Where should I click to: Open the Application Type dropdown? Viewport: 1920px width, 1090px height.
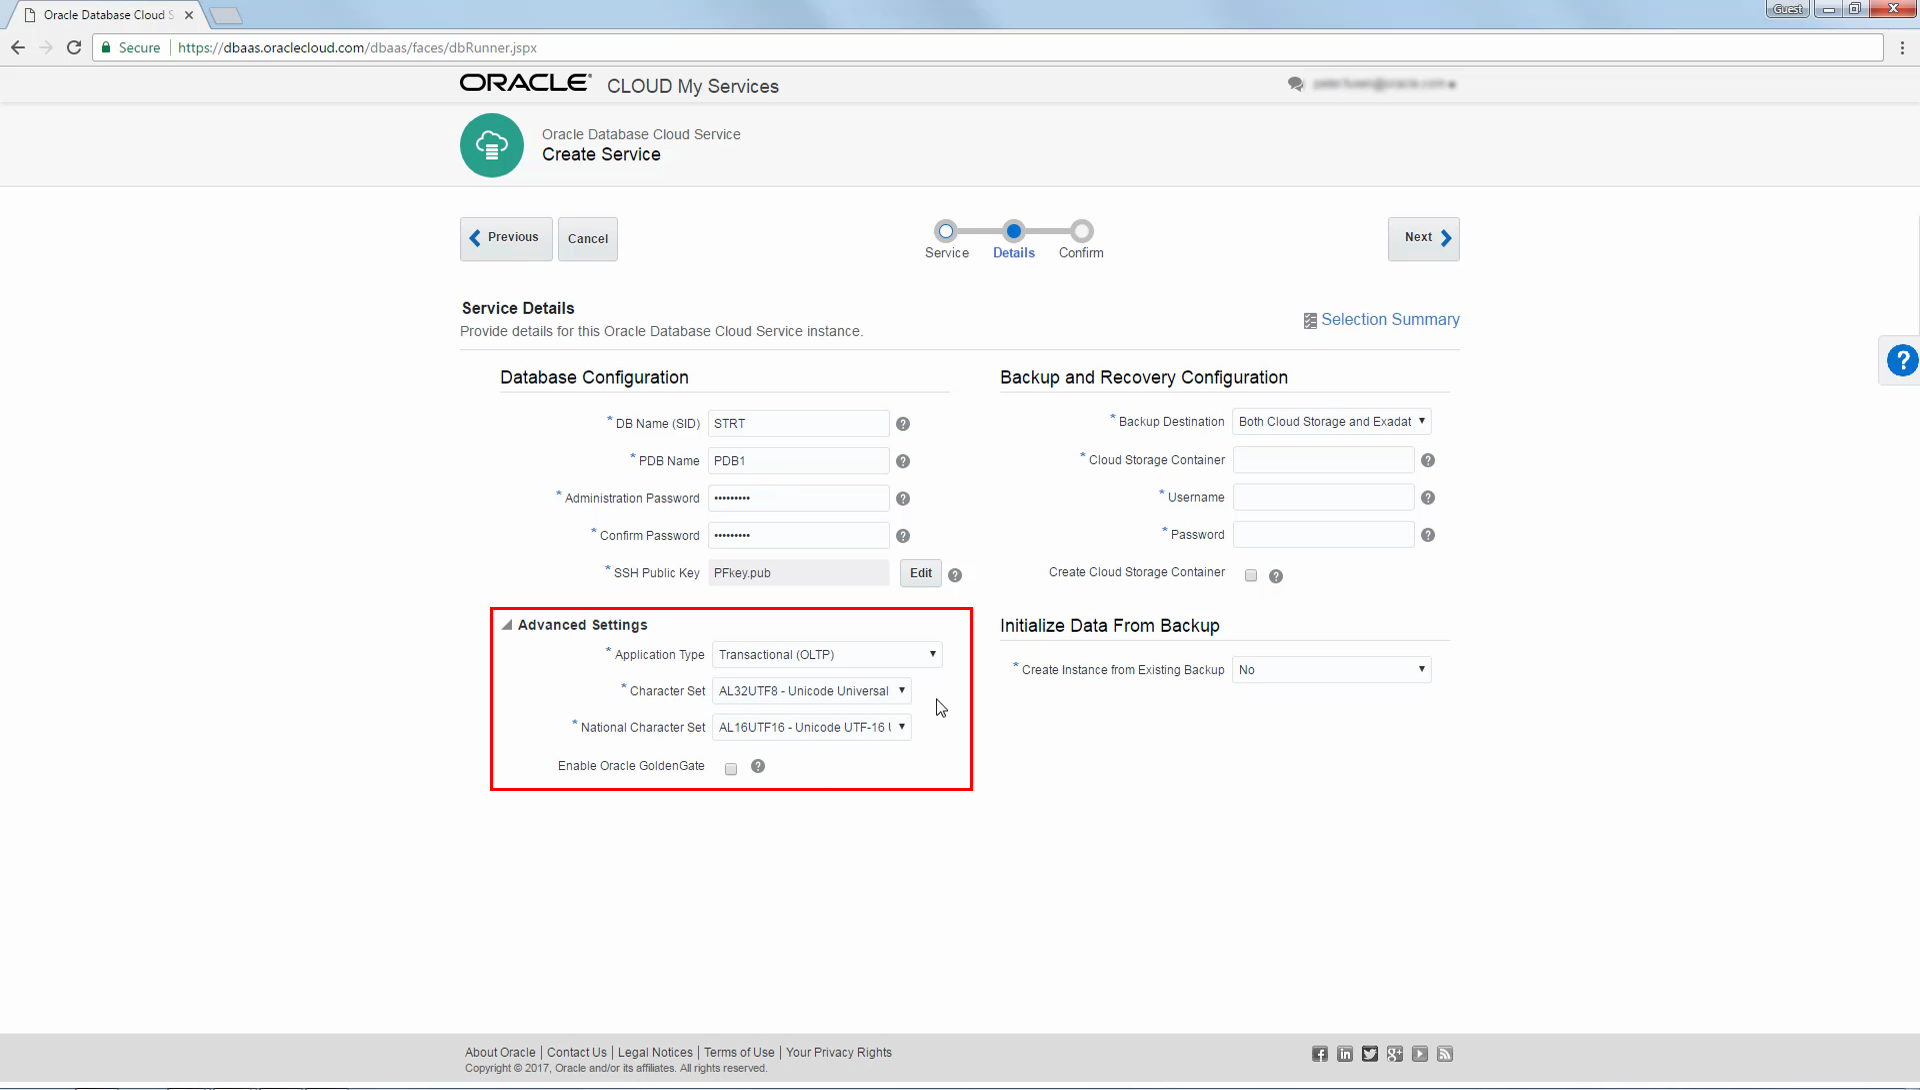point(827,655)
